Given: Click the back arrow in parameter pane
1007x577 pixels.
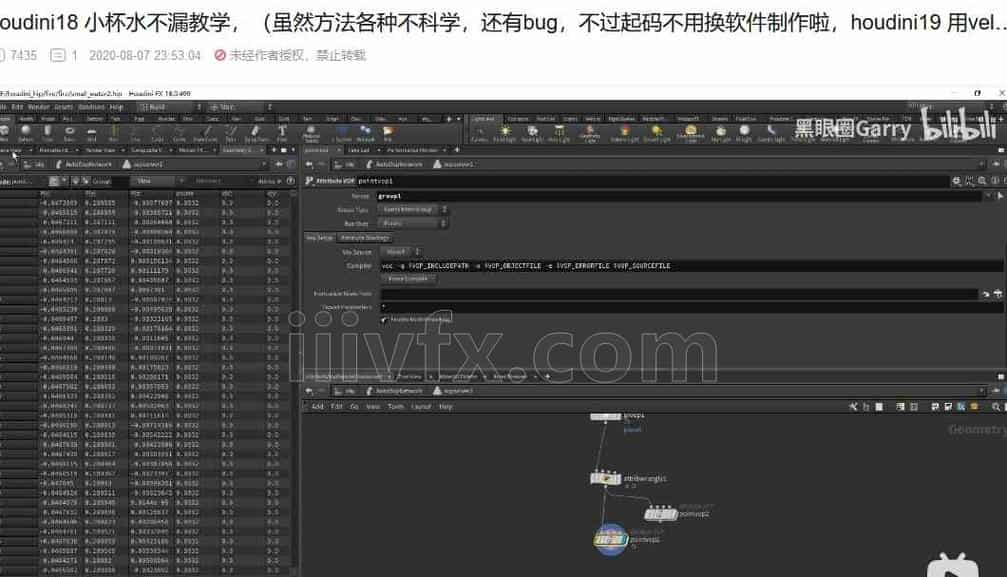Looking at the screenshot, I should pyautogui.click(x=310, y=164).
